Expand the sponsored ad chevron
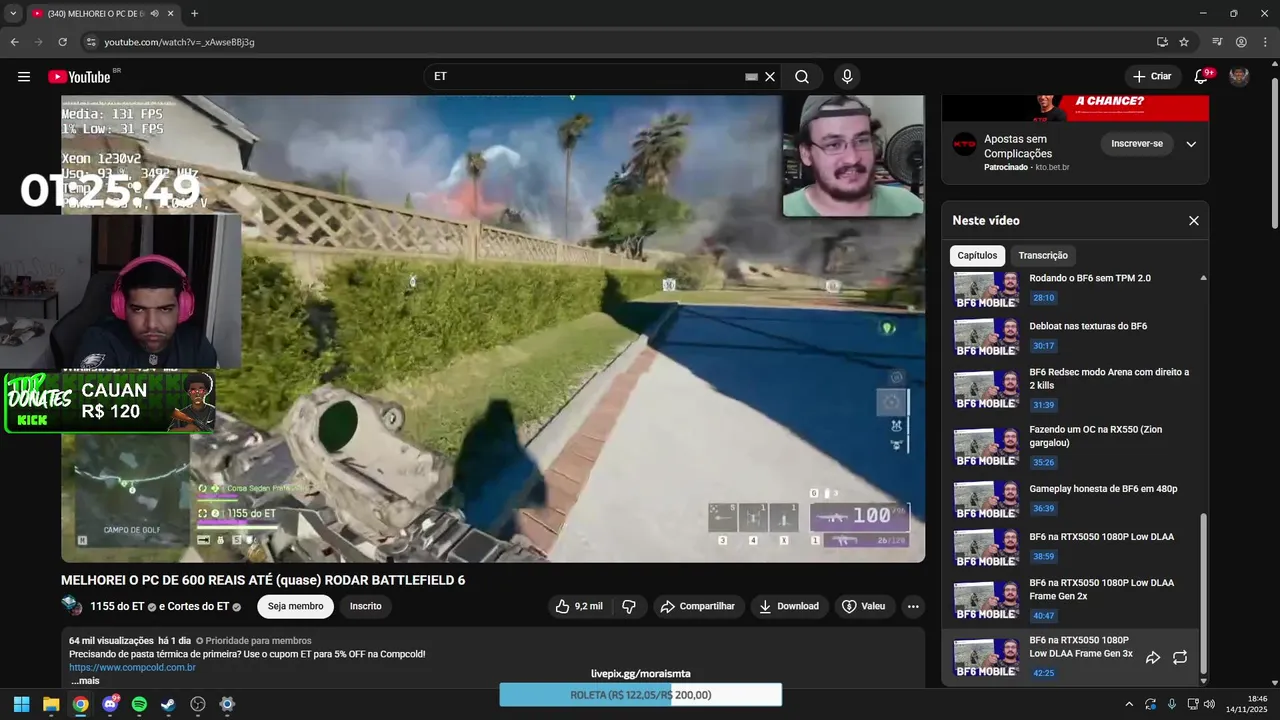The image size is (1280, 720). [x=1191, y=144]
